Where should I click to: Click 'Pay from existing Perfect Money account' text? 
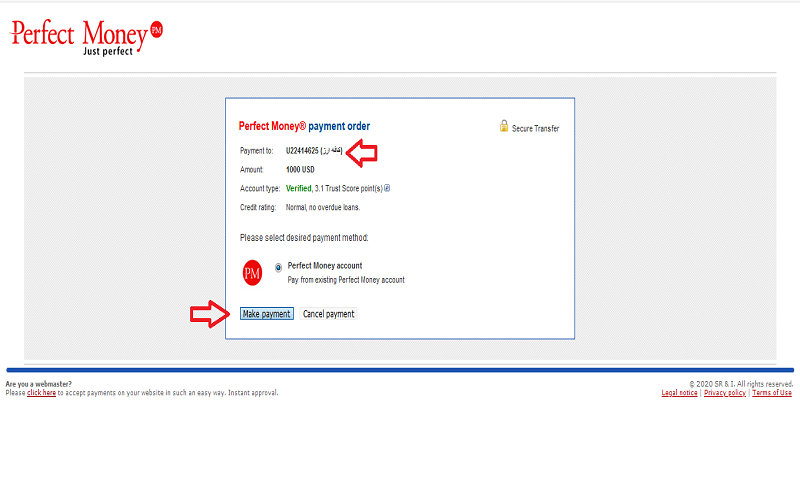pyautogui.click(x=346, y=280)
